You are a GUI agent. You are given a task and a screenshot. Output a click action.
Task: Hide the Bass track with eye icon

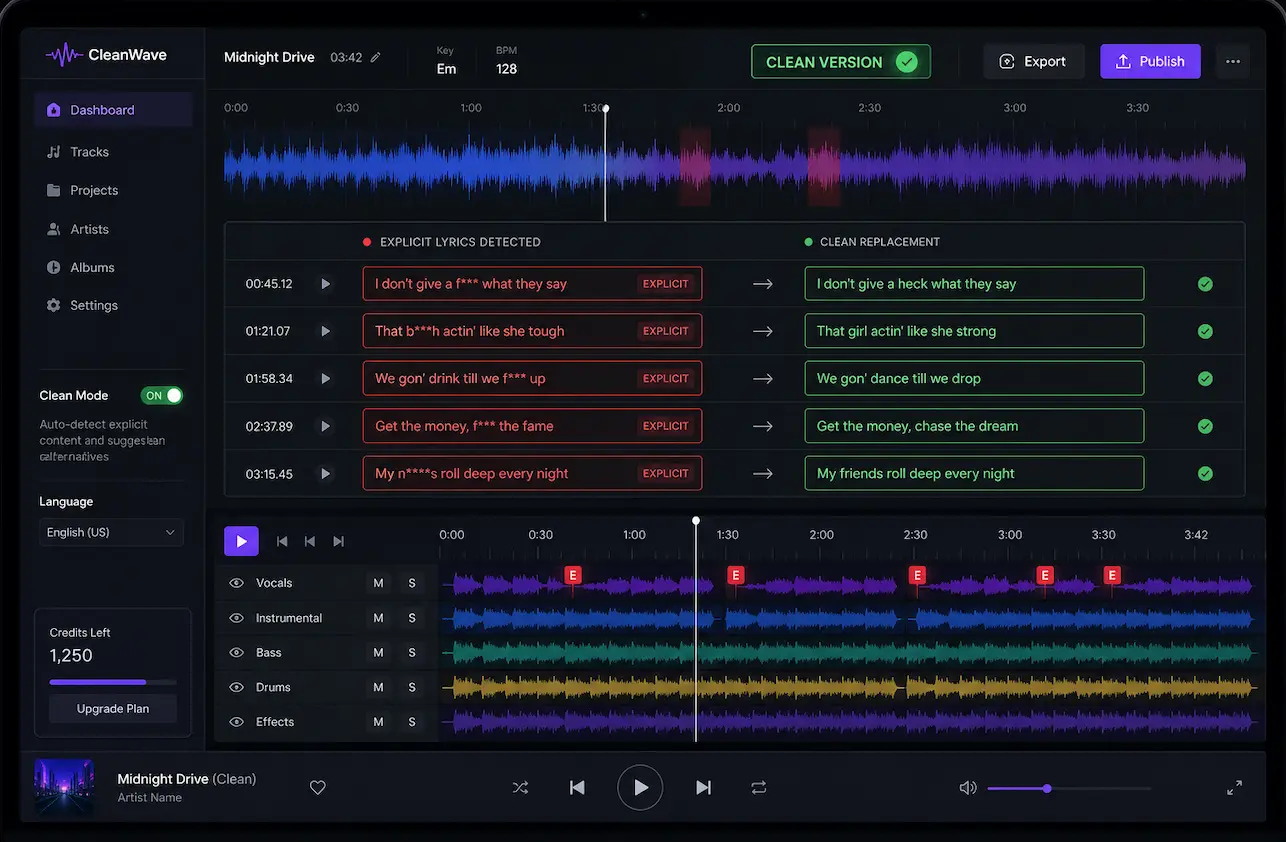click(237, 653)
